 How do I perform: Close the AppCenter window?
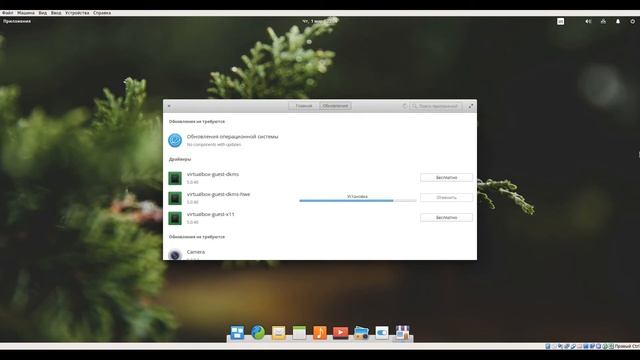click(x=169, y=106)
